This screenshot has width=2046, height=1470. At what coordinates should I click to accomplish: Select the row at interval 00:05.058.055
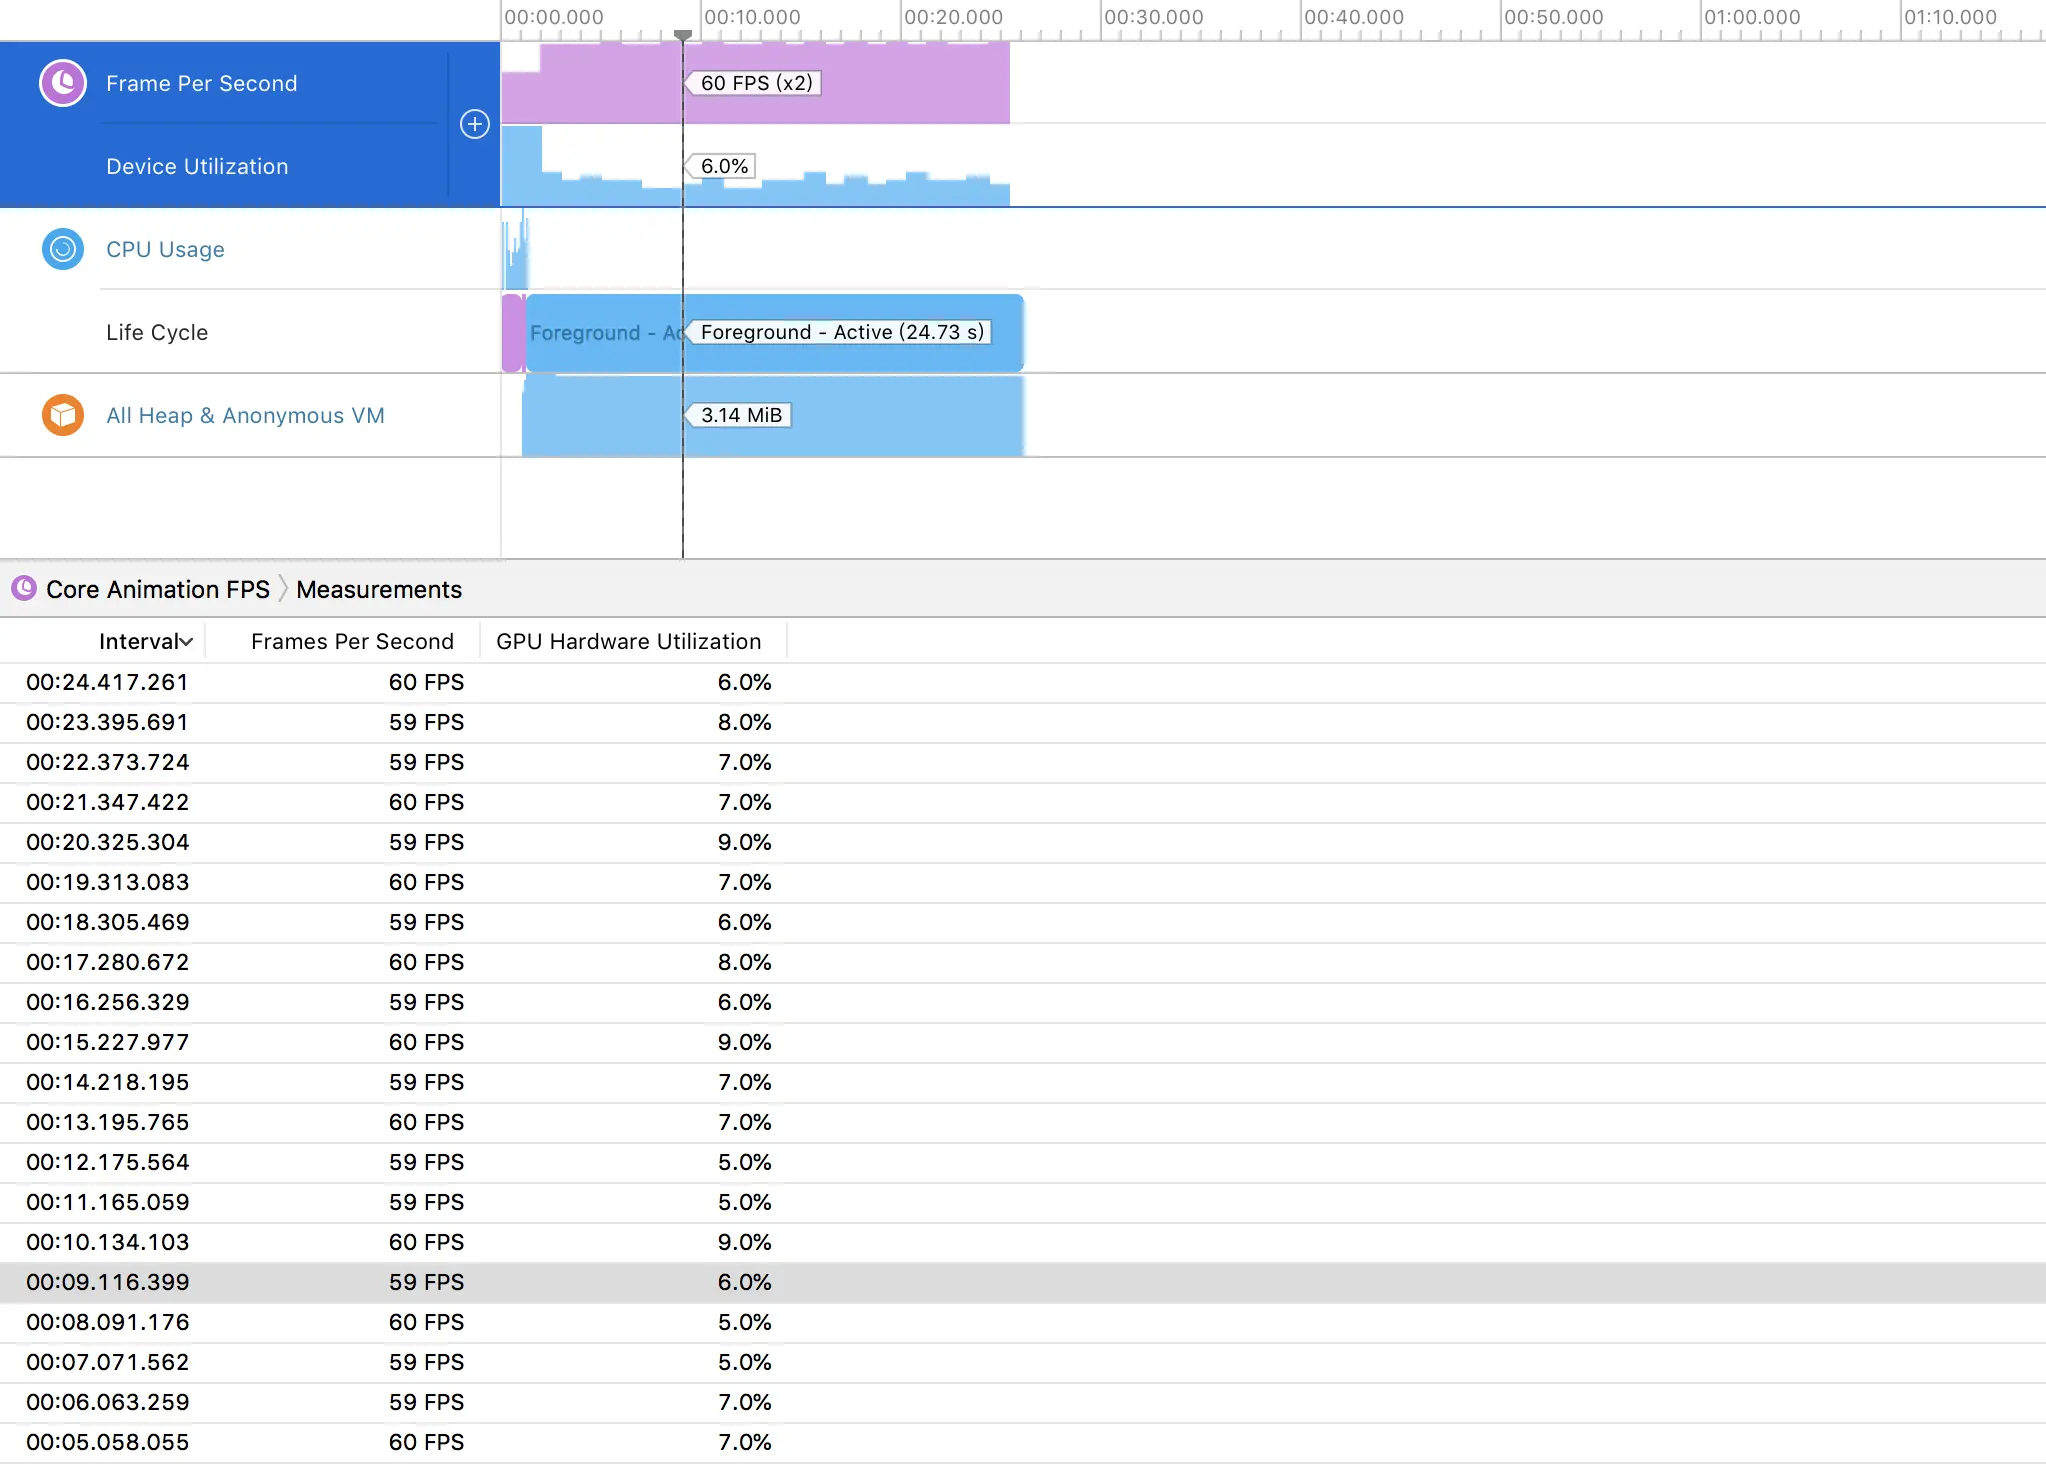coord(108,1442)
